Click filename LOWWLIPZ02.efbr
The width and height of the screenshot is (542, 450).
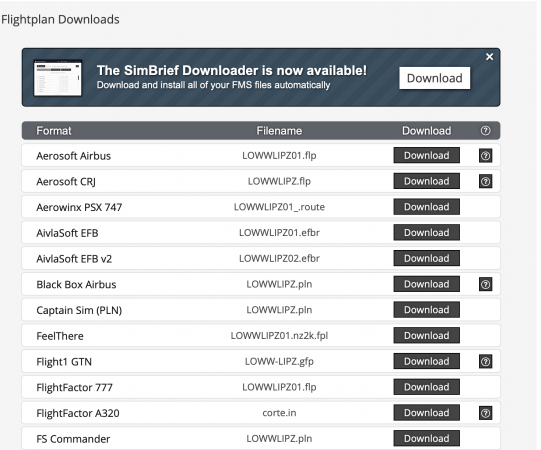[x=279, y=259]
